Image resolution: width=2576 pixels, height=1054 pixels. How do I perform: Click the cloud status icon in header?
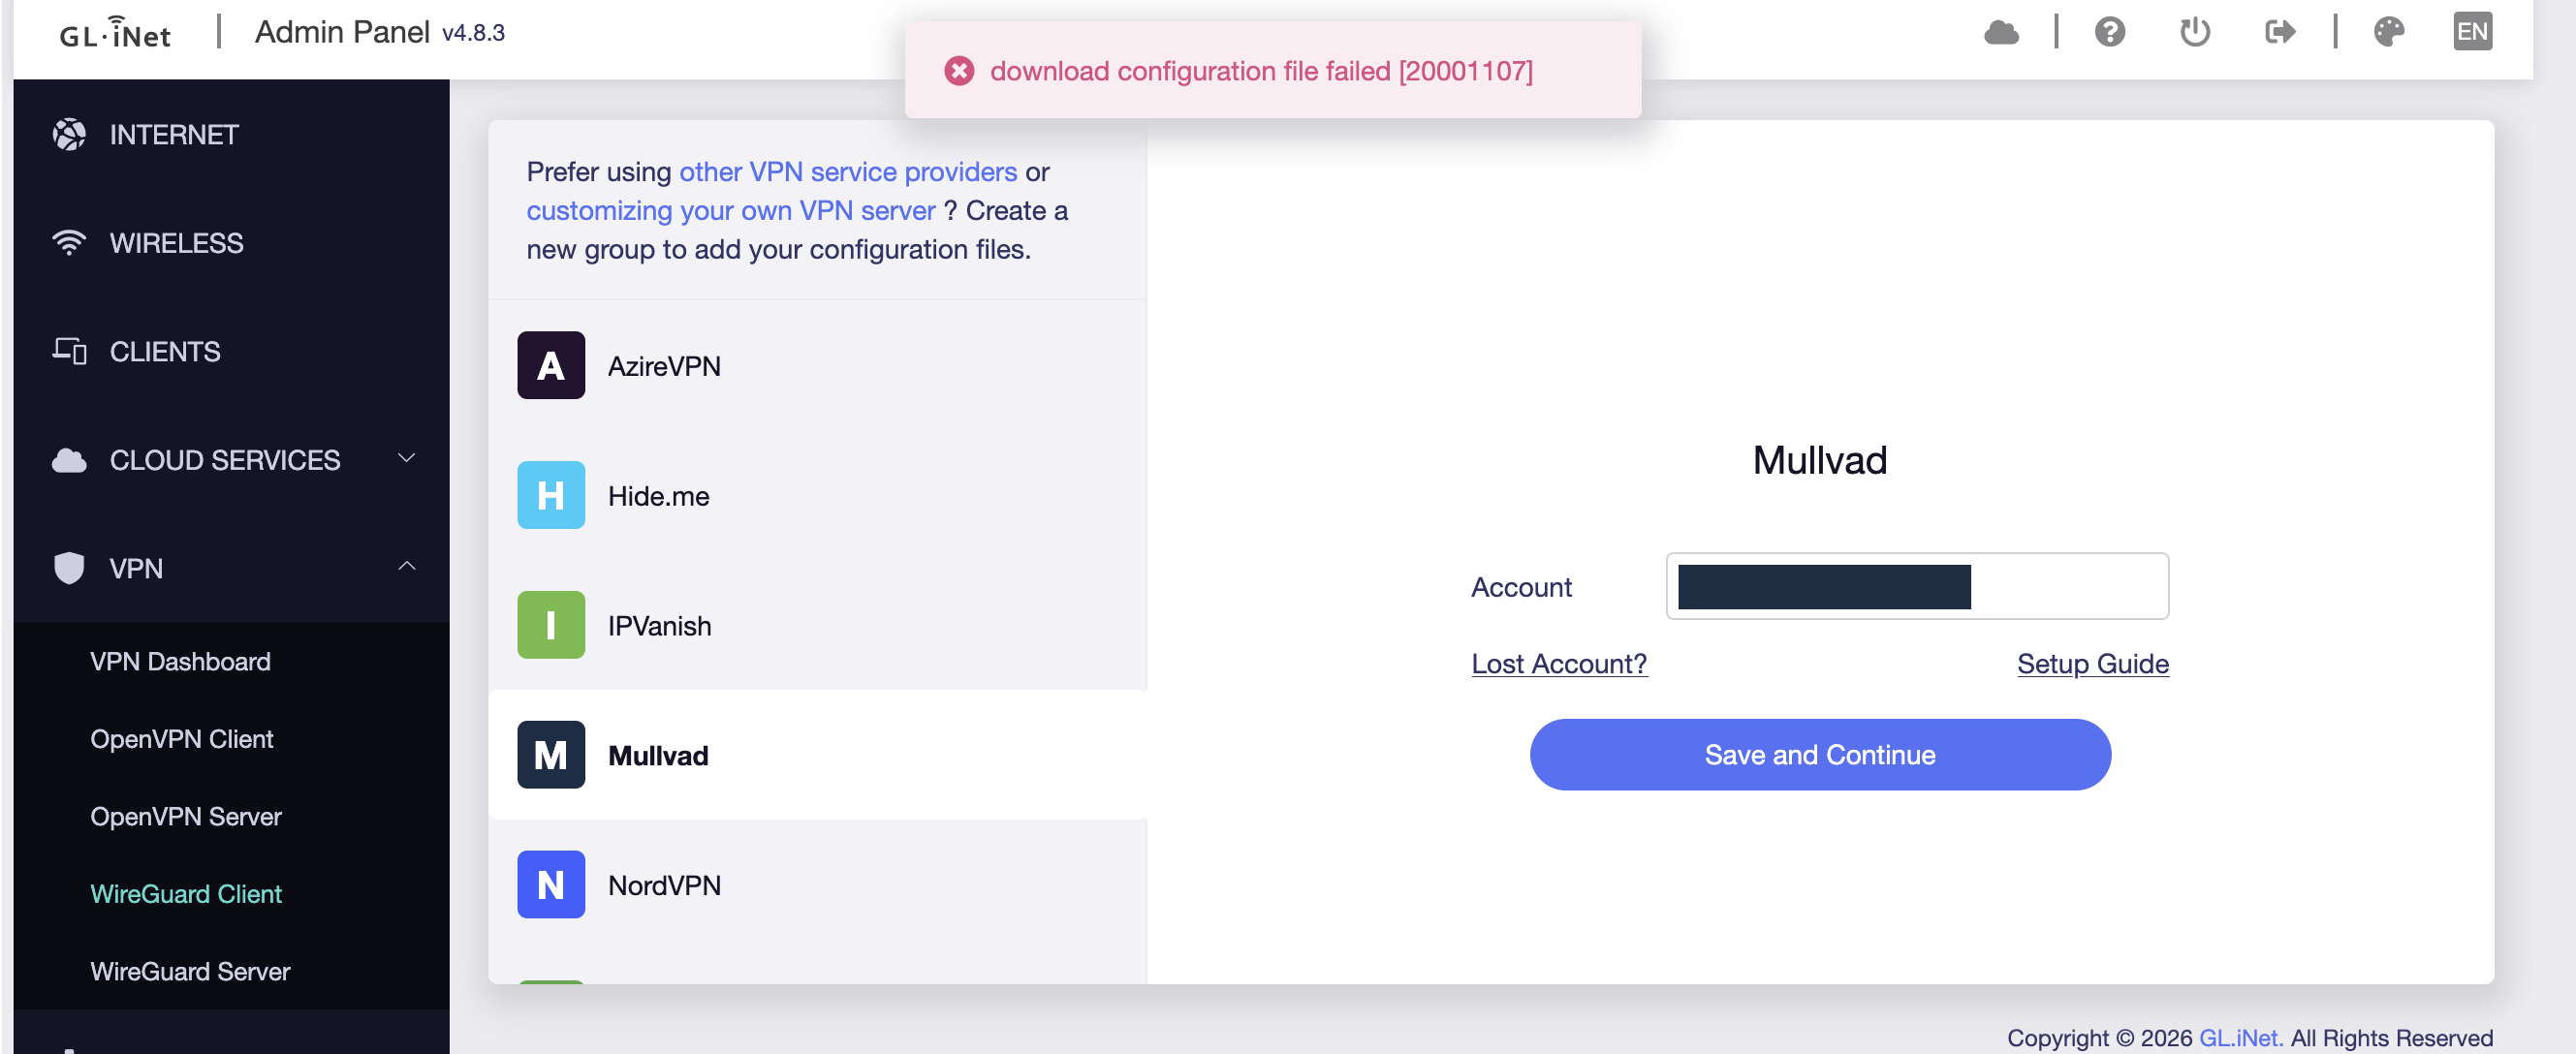(2001, 32)
